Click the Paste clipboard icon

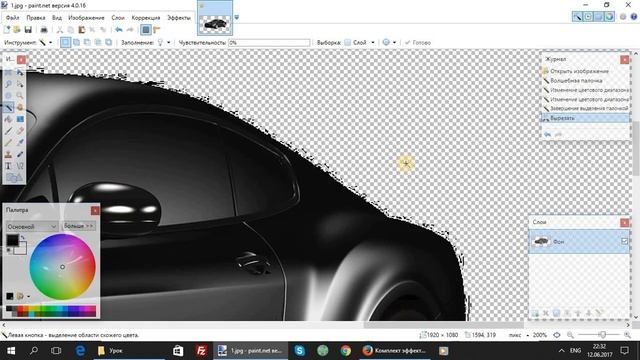82,30
